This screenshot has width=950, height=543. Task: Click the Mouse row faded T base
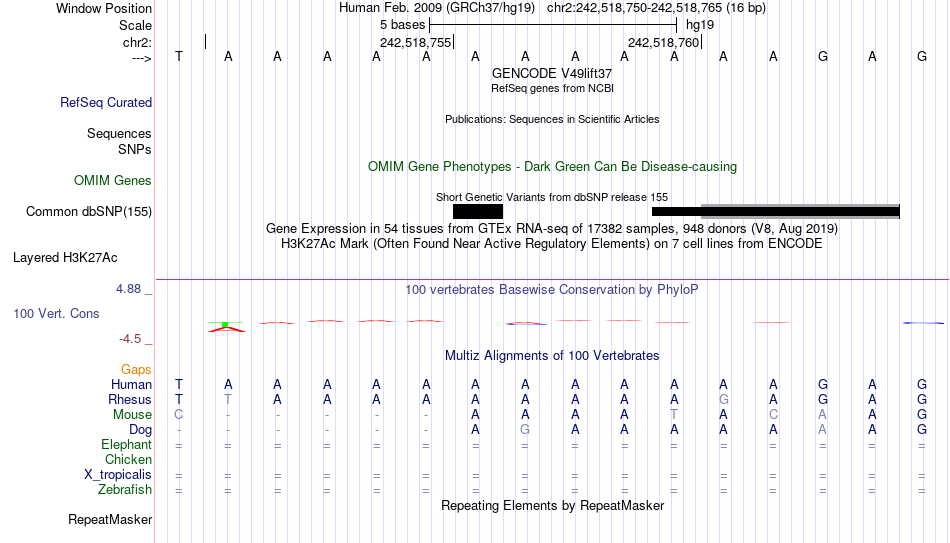pos(674,415)
